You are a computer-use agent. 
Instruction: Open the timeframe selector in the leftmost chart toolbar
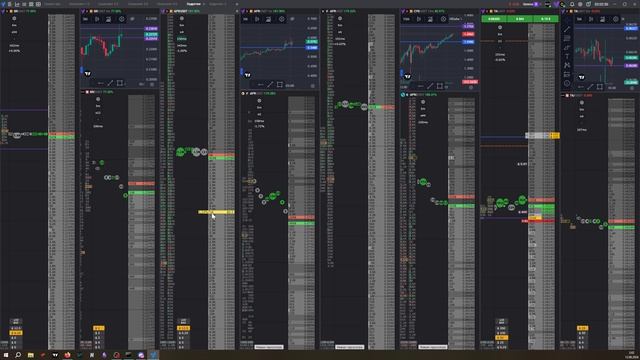(x=85, y=19)
